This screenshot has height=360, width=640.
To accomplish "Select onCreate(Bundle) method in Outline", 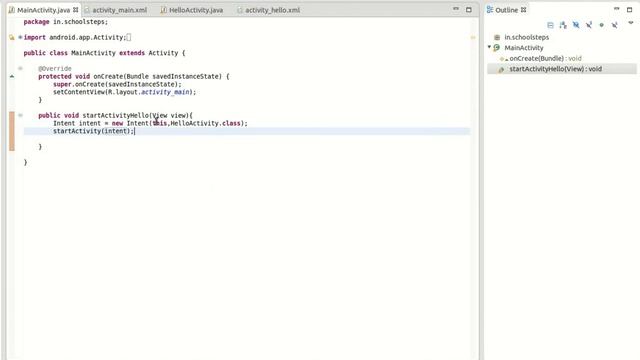I will pyautogui.click(x=545, y=58).
